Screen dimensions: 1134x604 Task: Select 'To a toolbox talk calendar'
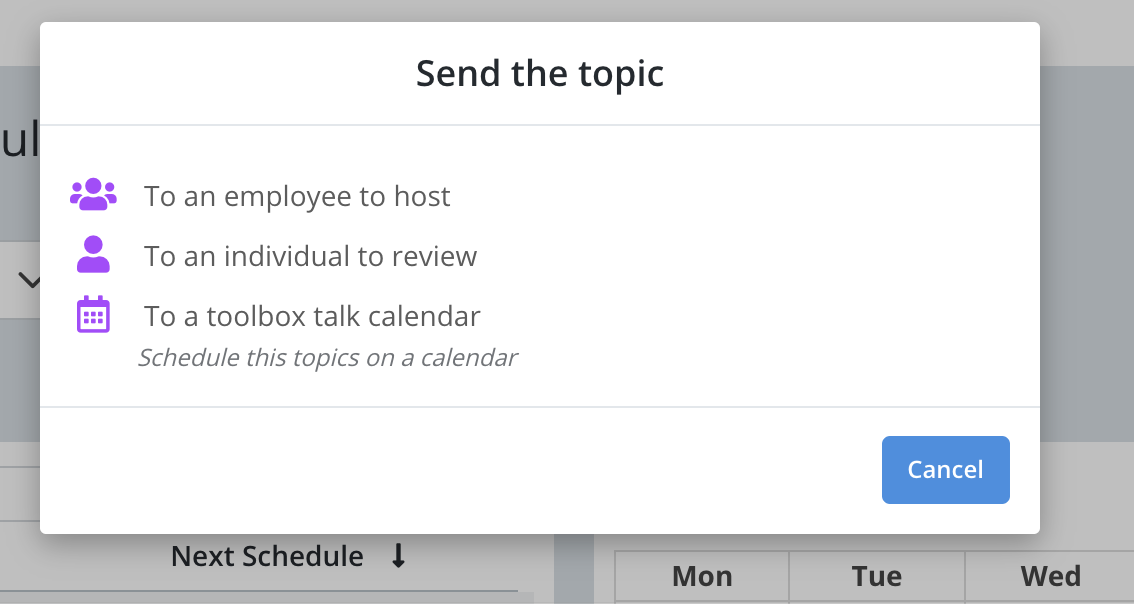pyautogui.click(x=310, y=315)
